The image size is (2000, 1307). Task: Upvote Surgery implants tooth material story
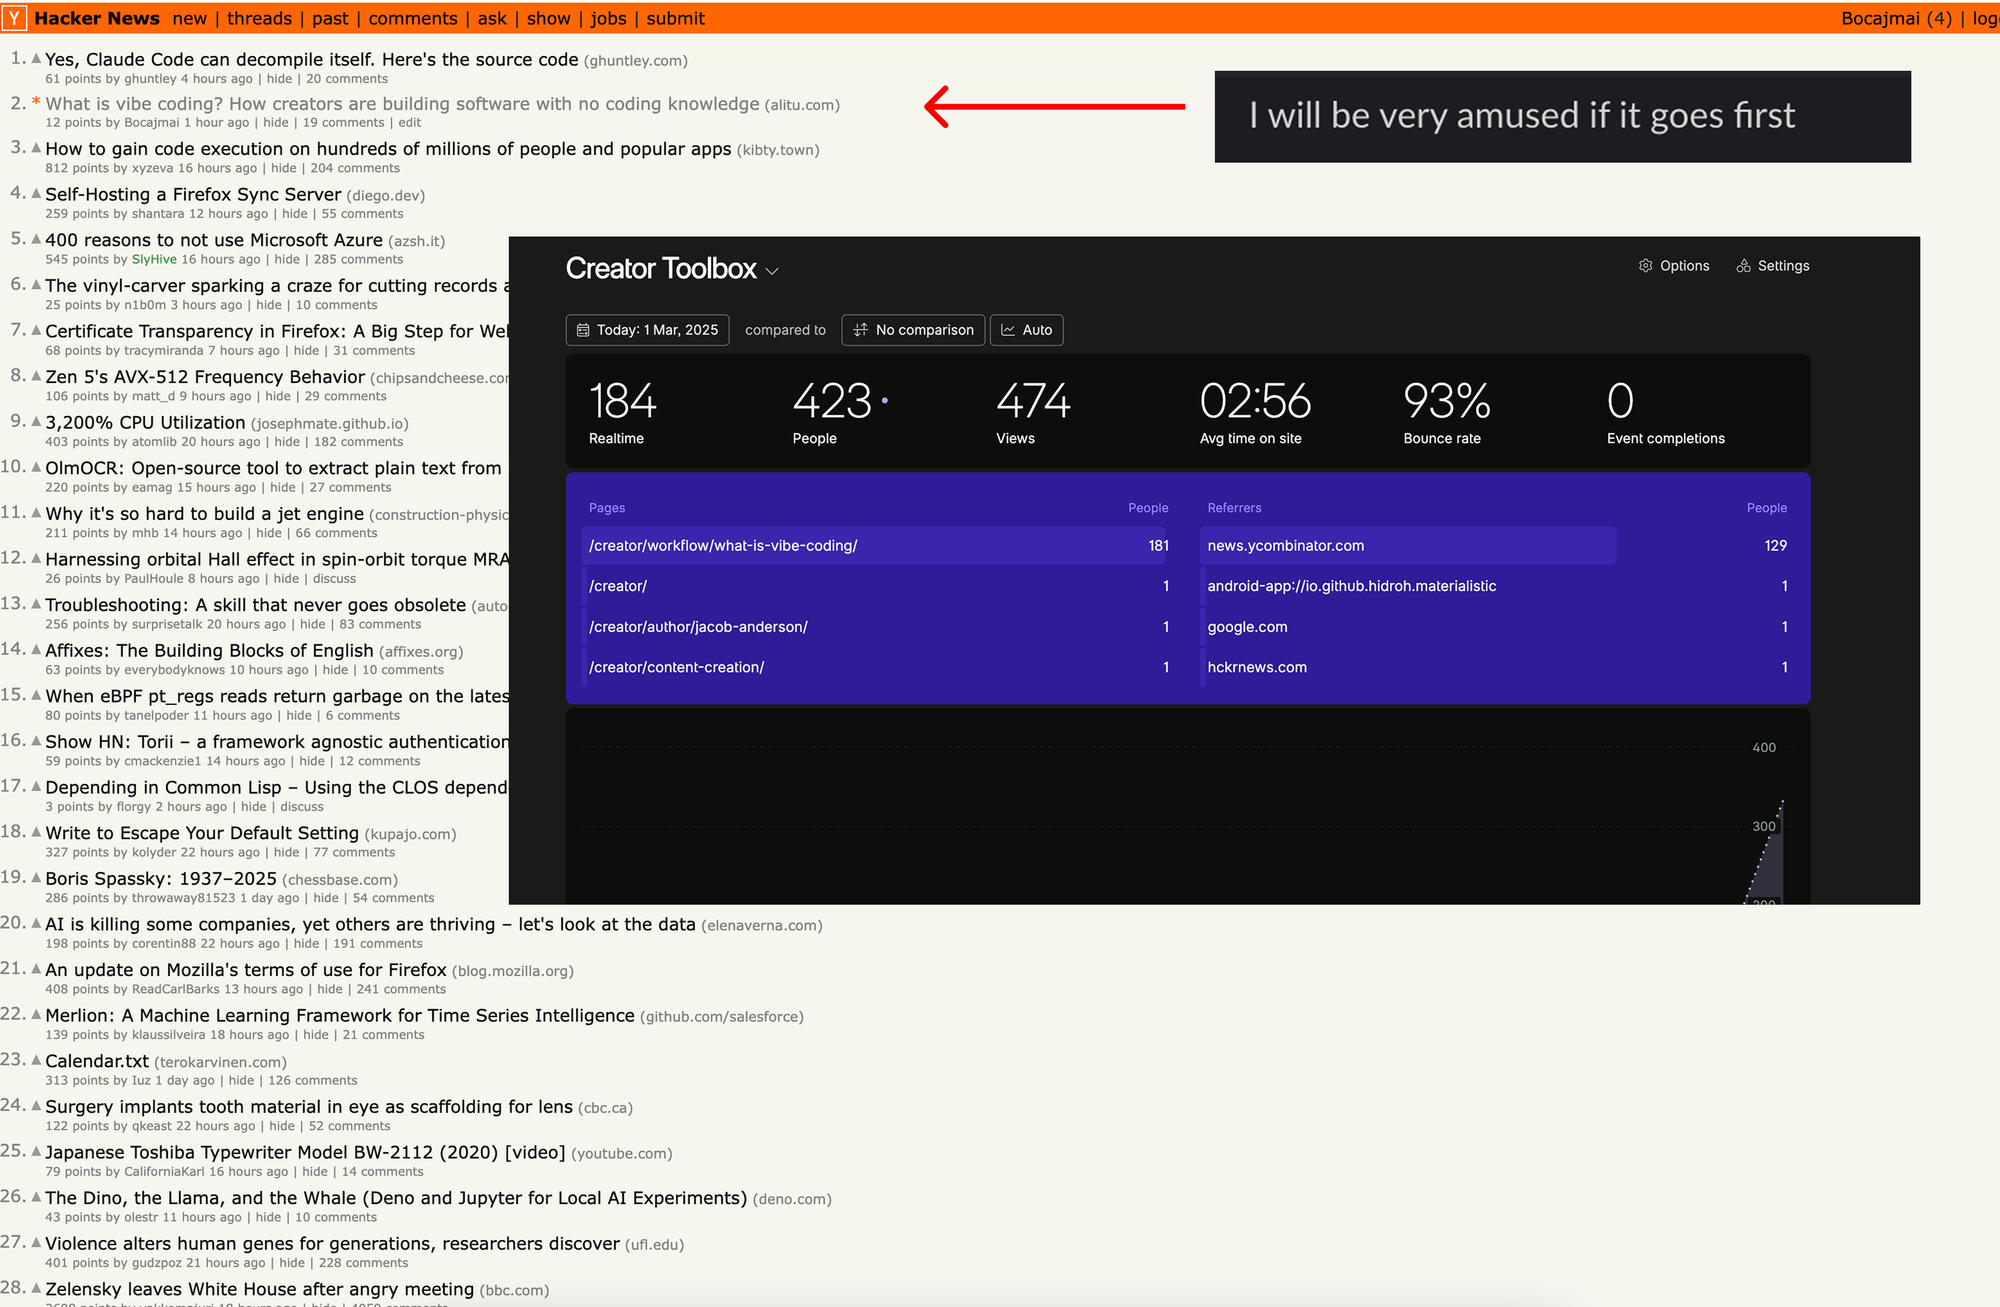pos(36,1106)
